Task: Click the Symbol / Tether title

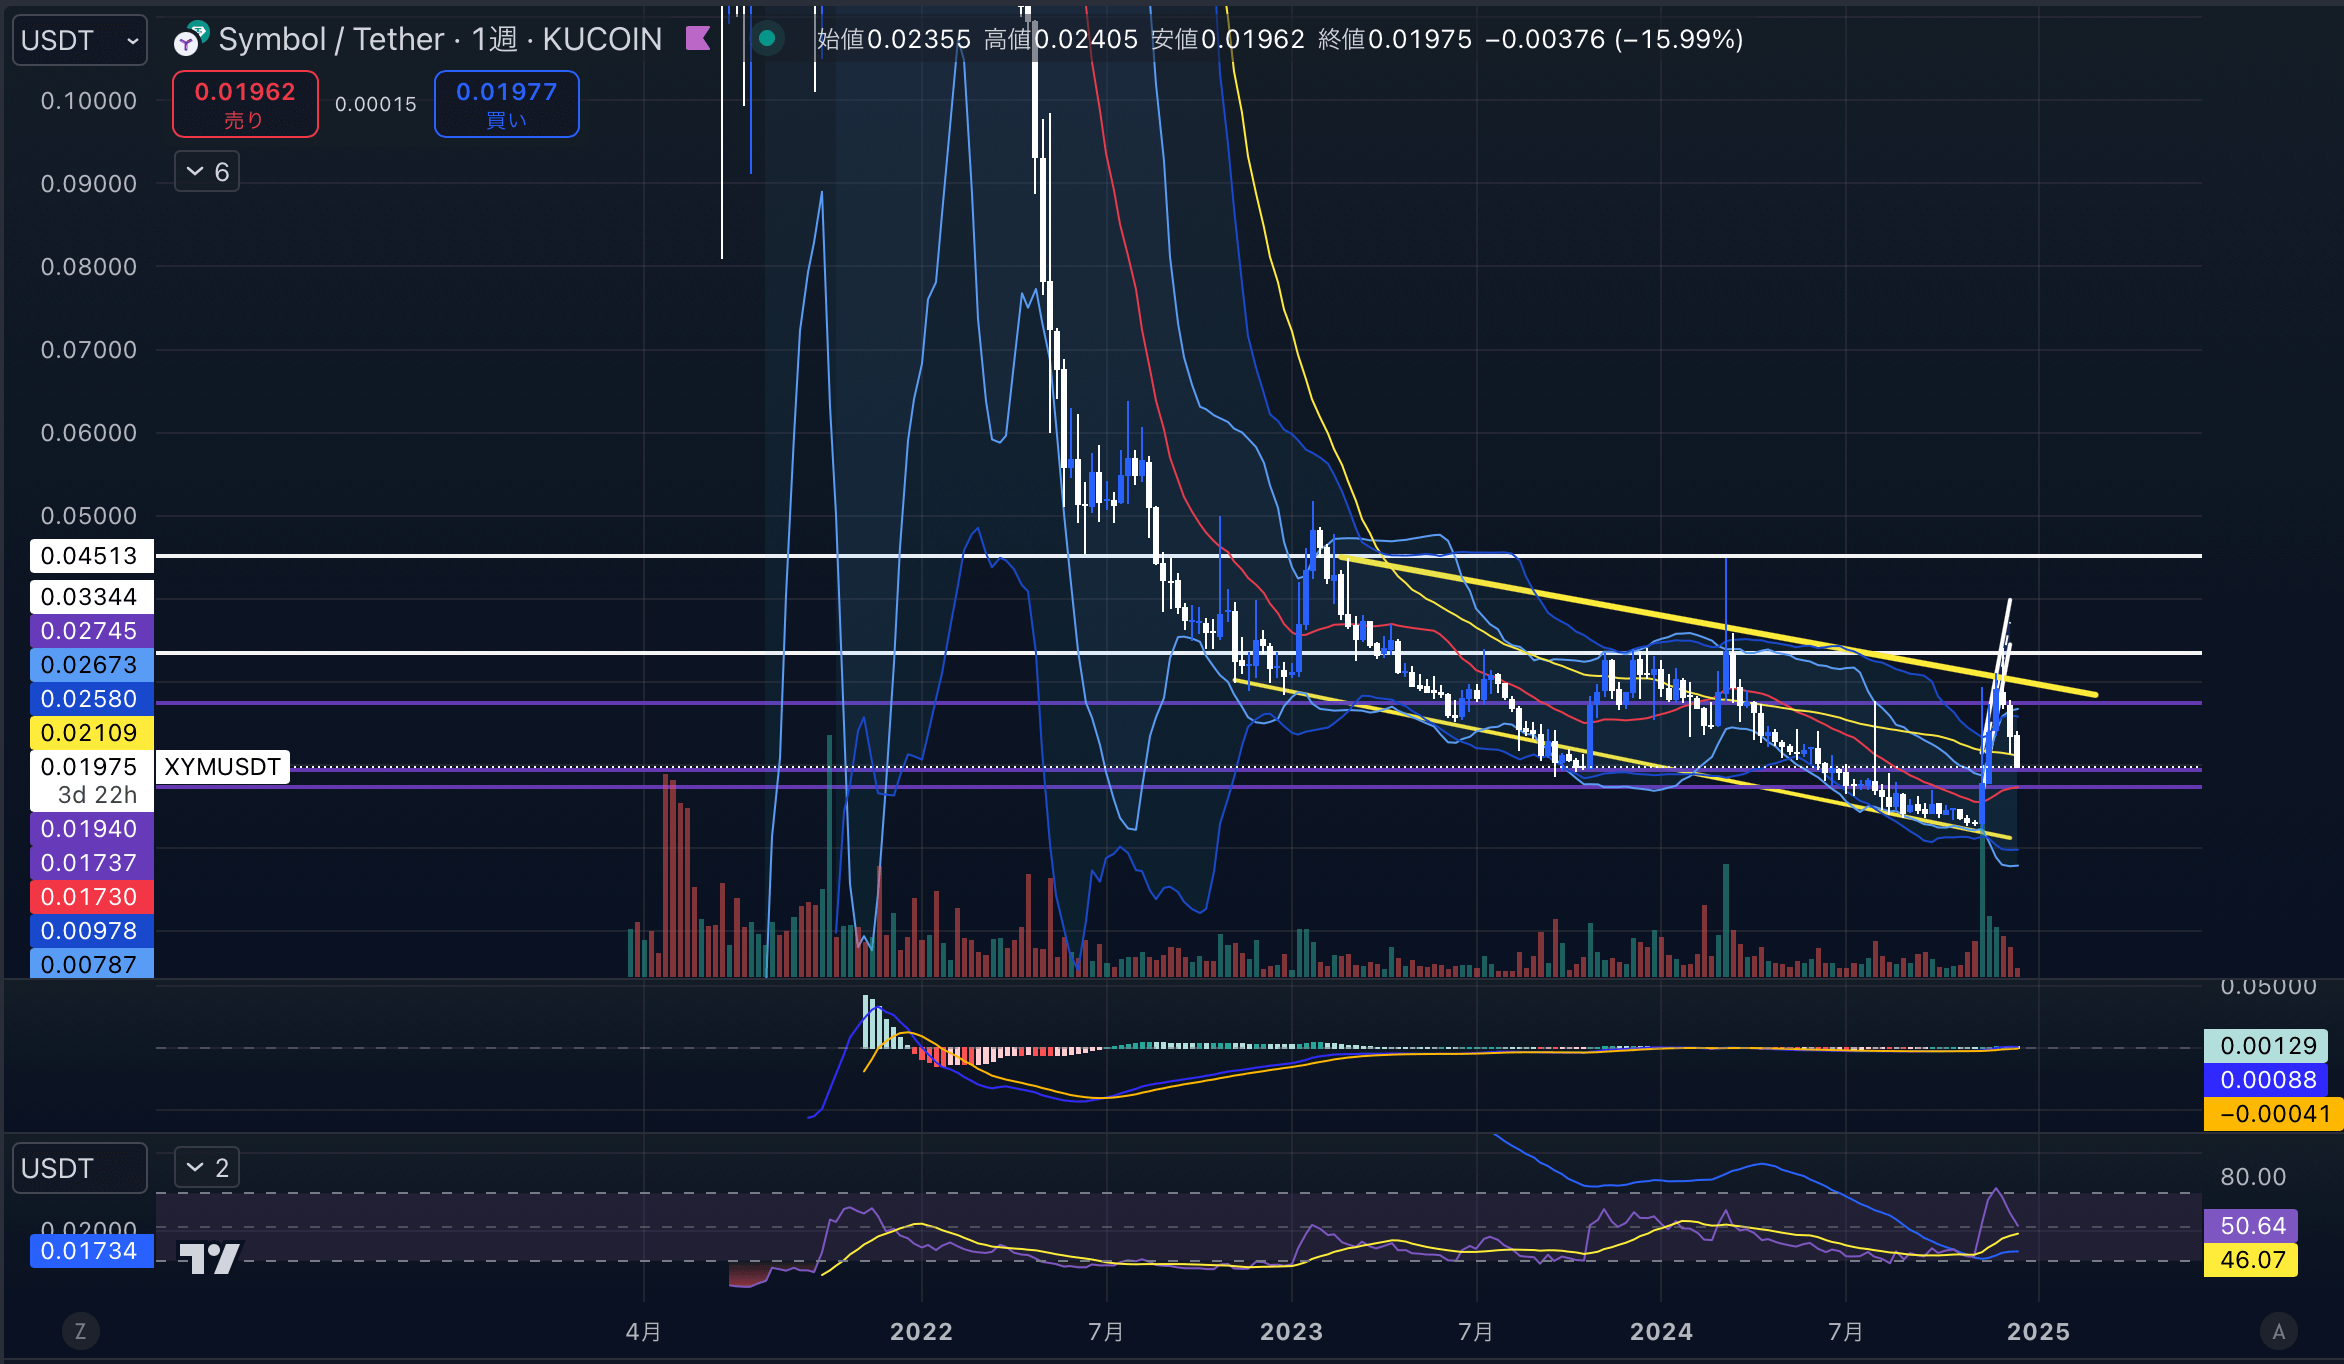Action: (x=331, y=39)
